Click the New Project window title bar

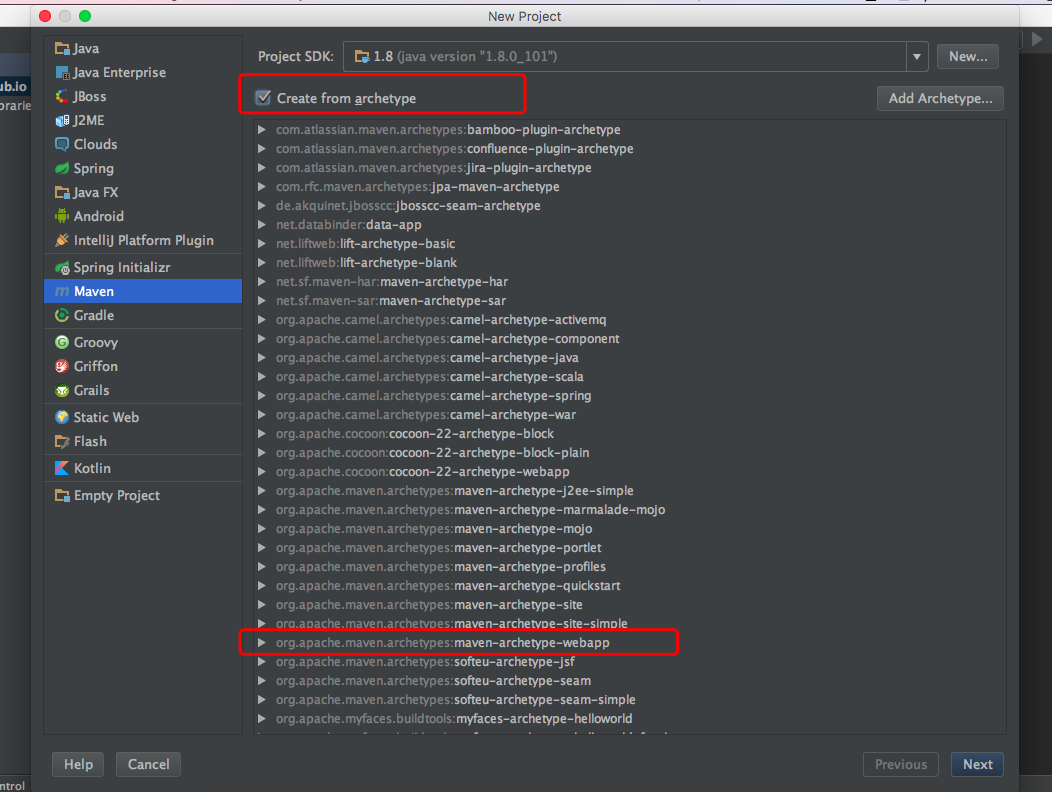(x=525, y=16)
